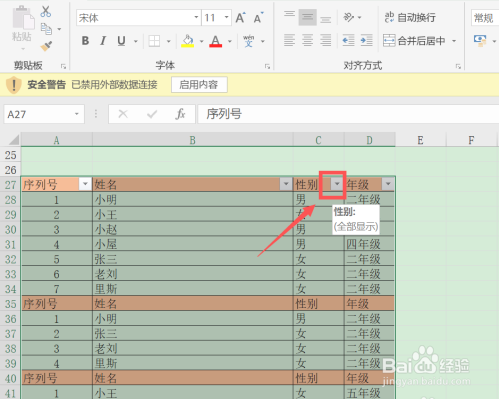The width and height of the screenshot is (499, 399).
Task: Click the Copy icon
Action: [x=46, y=29]
